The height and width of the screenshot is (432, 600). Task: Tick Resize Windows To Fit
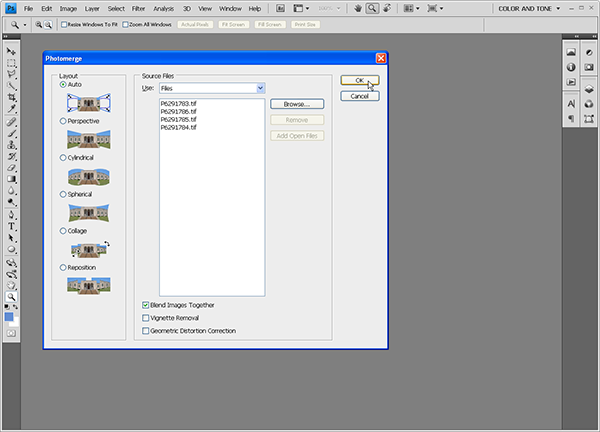64,24
